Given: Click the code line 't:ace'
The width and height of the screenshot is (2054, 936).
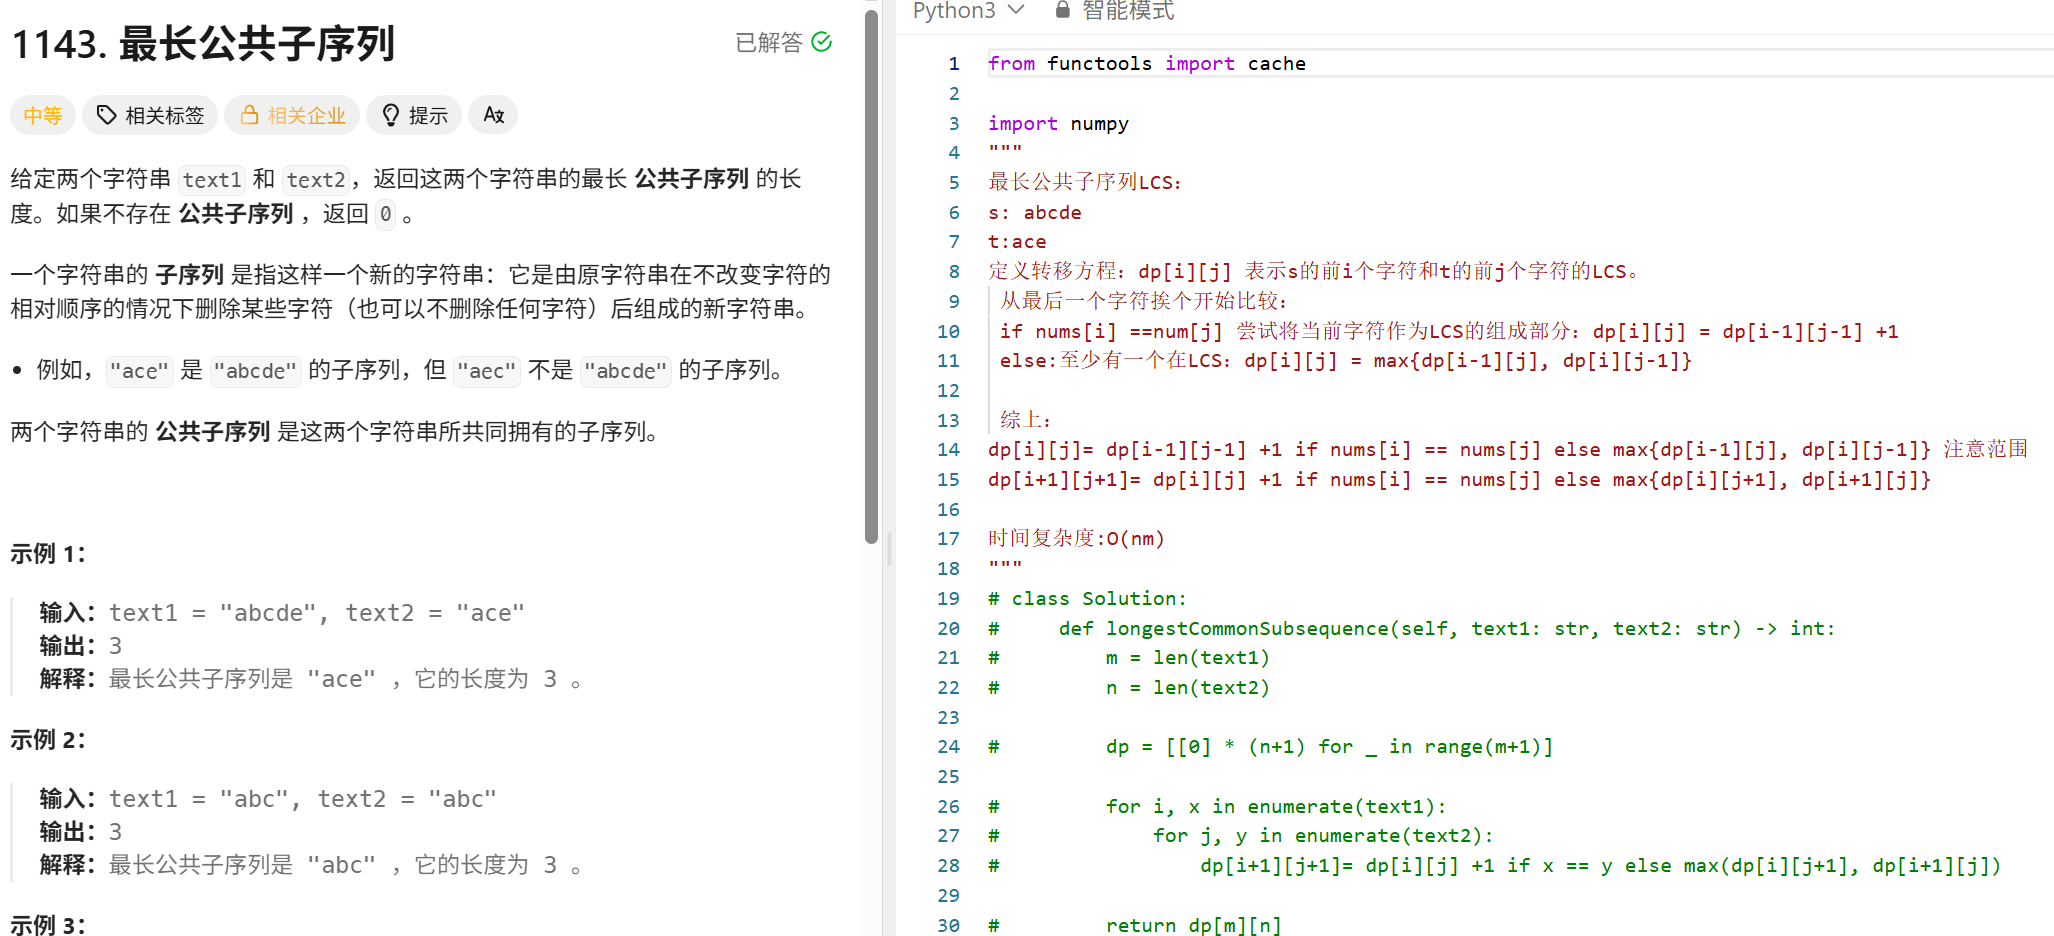Looking at the screenshot, I should tap(1017, 241).
